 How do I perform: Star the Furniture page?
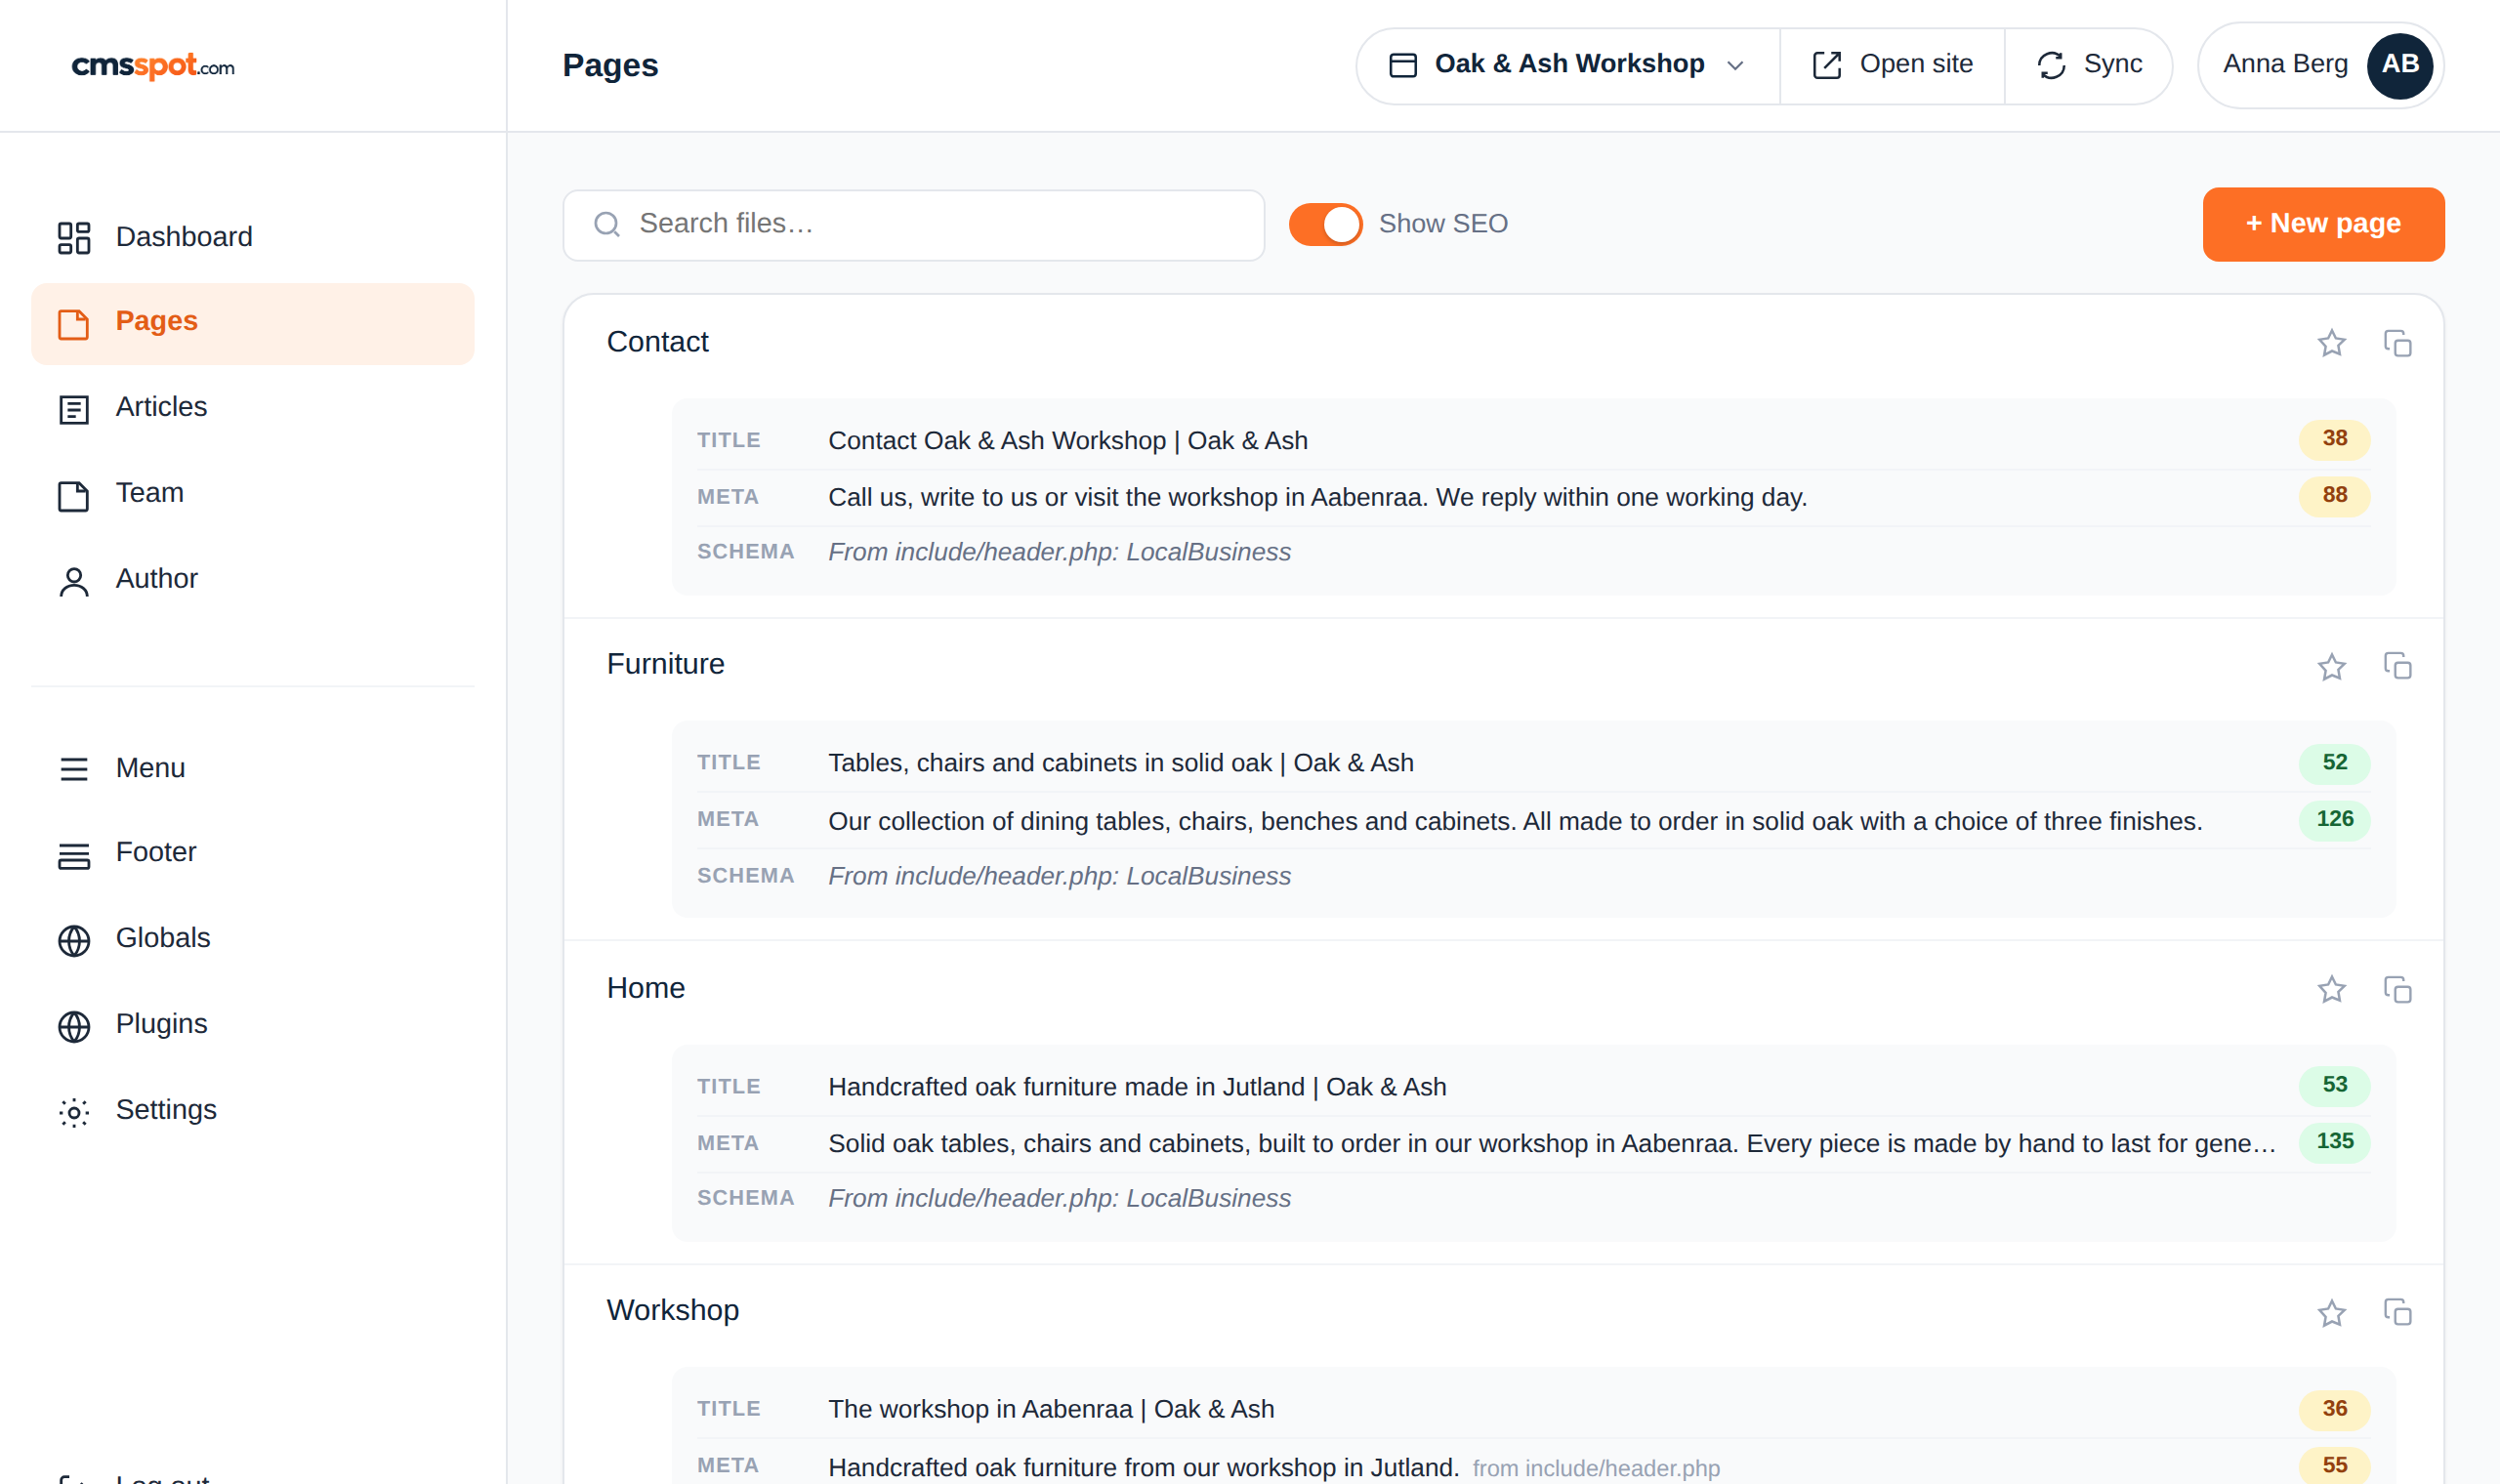click(2331, 666)
